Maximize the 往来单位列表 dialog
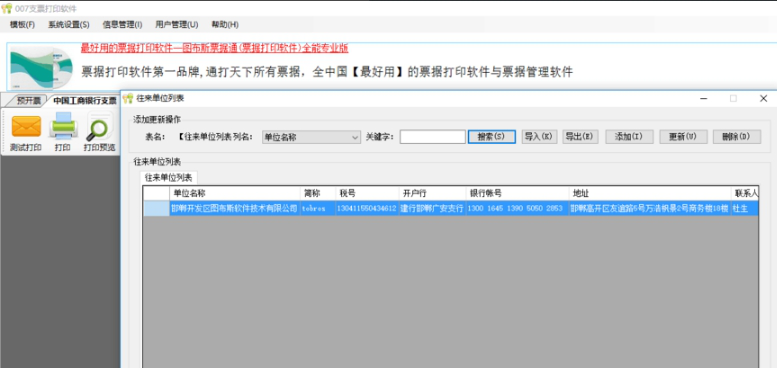Image resolution: width=777 pixels, height=382 pixels. [733, 99]
